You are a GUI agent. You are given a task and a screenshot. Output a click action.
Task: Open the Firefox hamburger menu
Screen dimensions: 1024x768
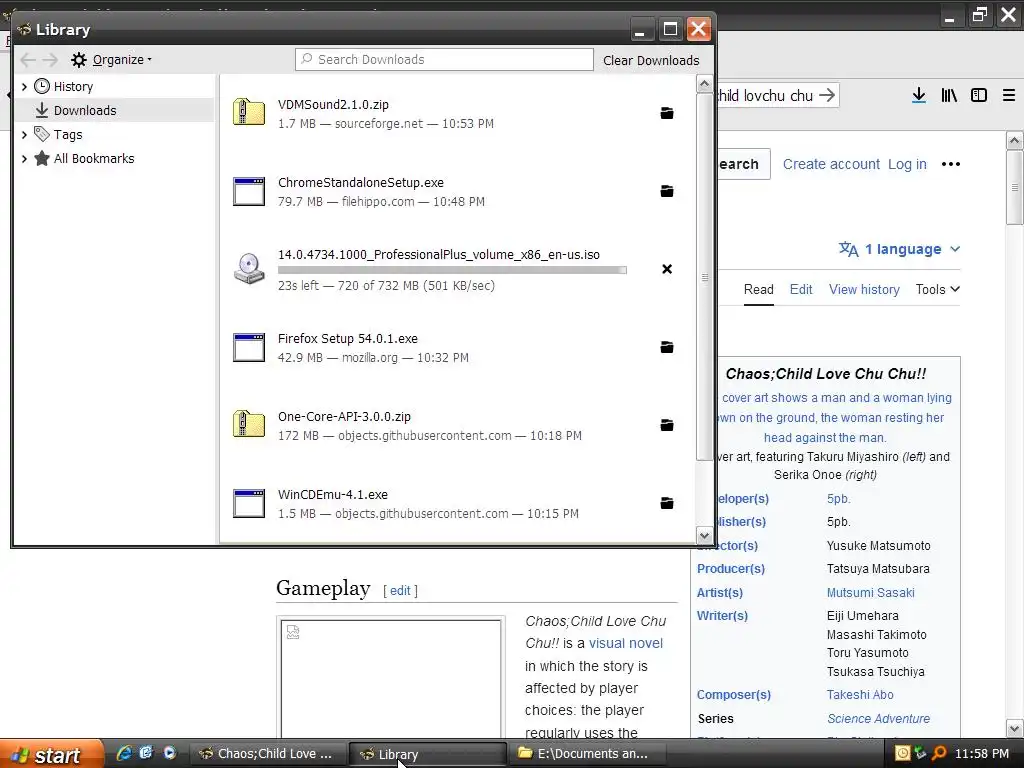click(x=1008, y=95)
